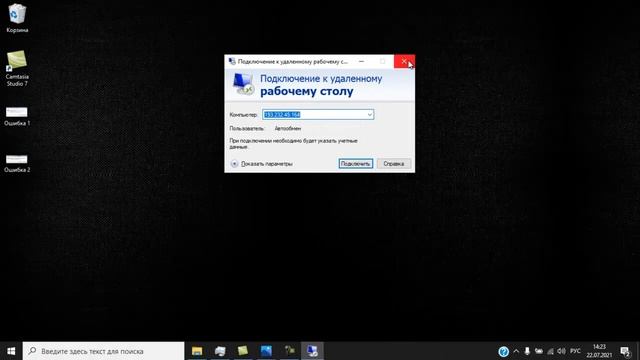Open the notification center icon
The width and height of the screenshot is (640, 360).
coord(624,351)
